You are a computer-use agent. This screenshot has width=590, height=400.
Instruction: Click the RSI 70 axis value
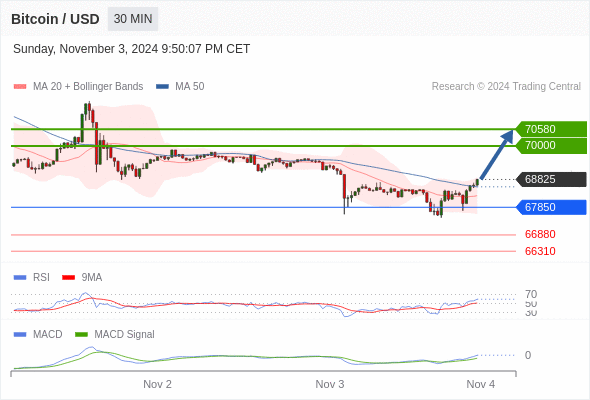tap(531, 294)
